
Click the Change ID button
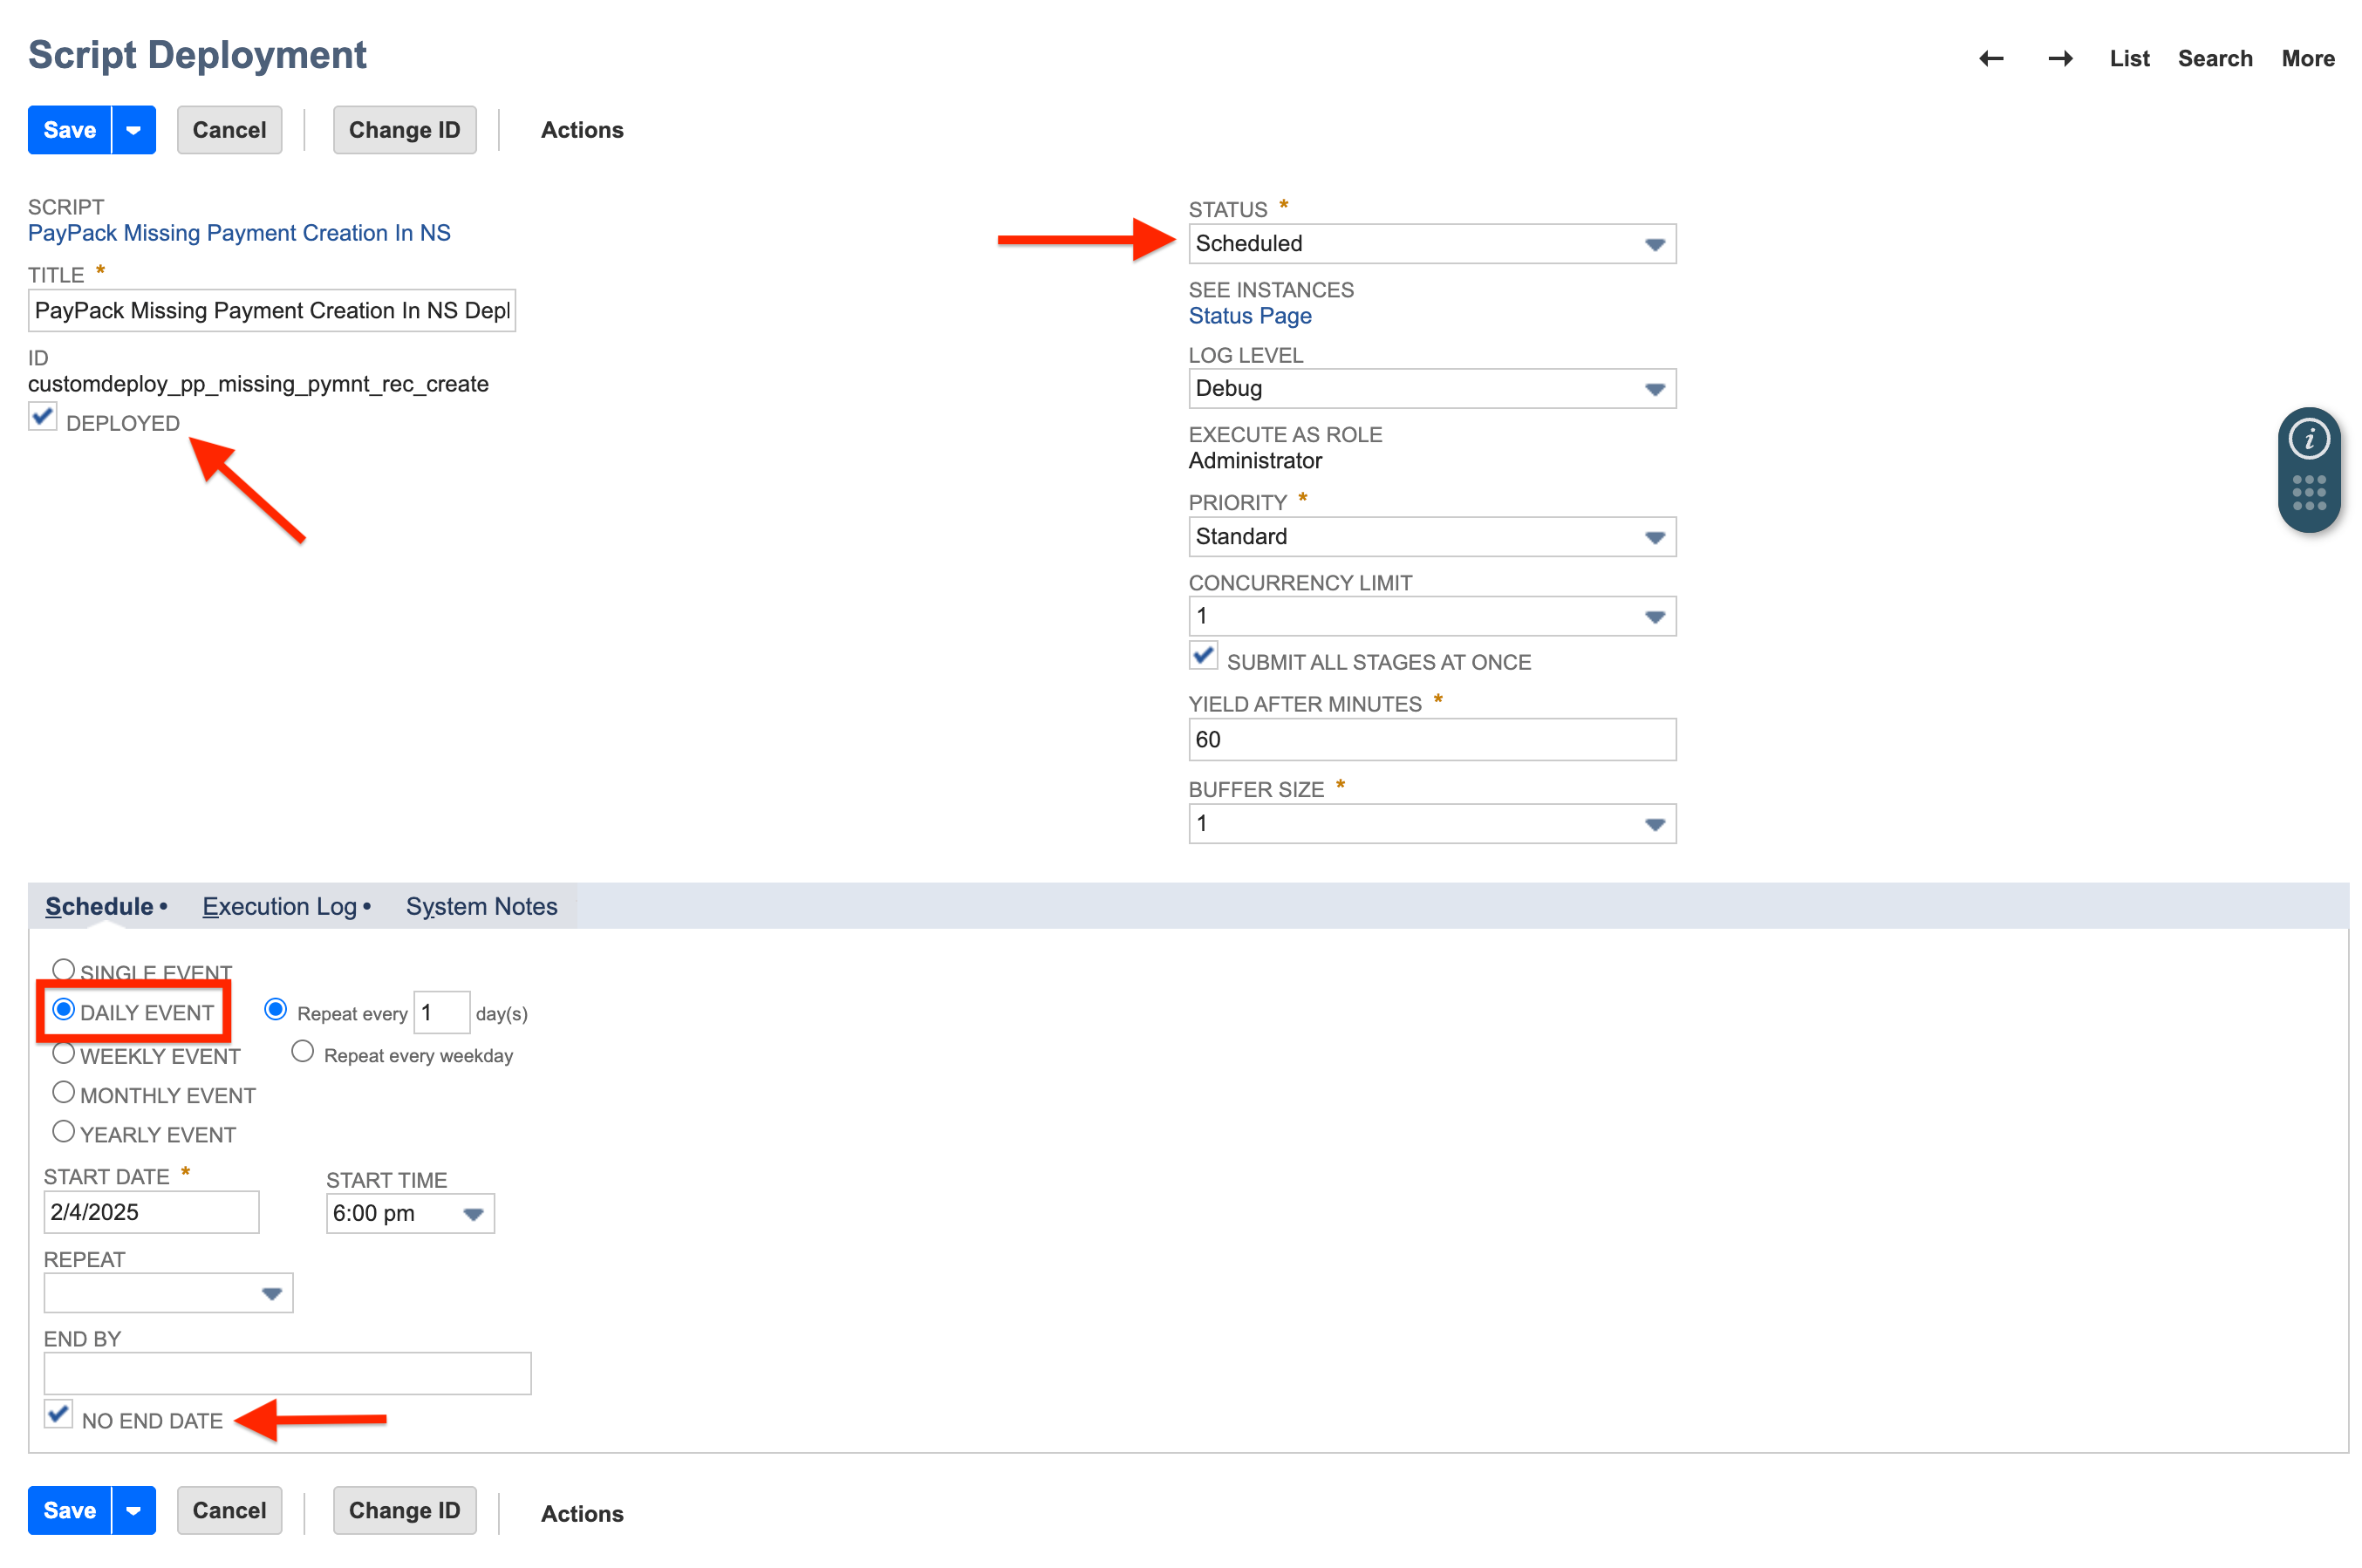pyautogui.click(x=404, y=129)
